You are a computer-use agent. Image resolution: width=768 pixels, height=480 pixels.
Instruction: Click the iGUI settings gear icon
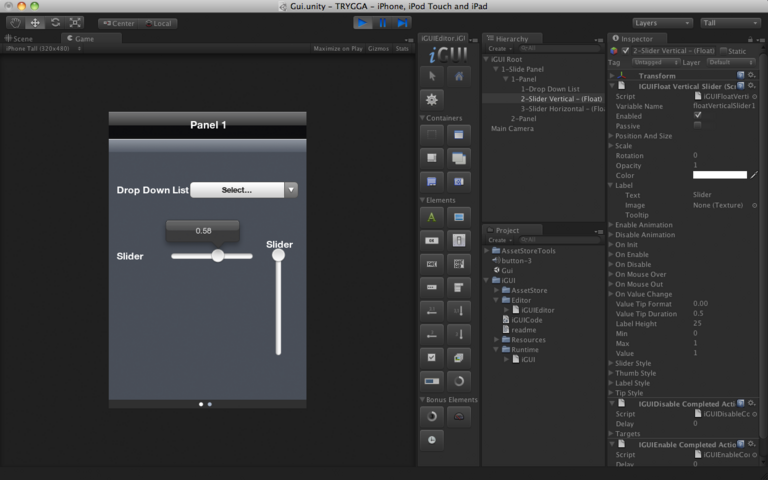[432, 99]
